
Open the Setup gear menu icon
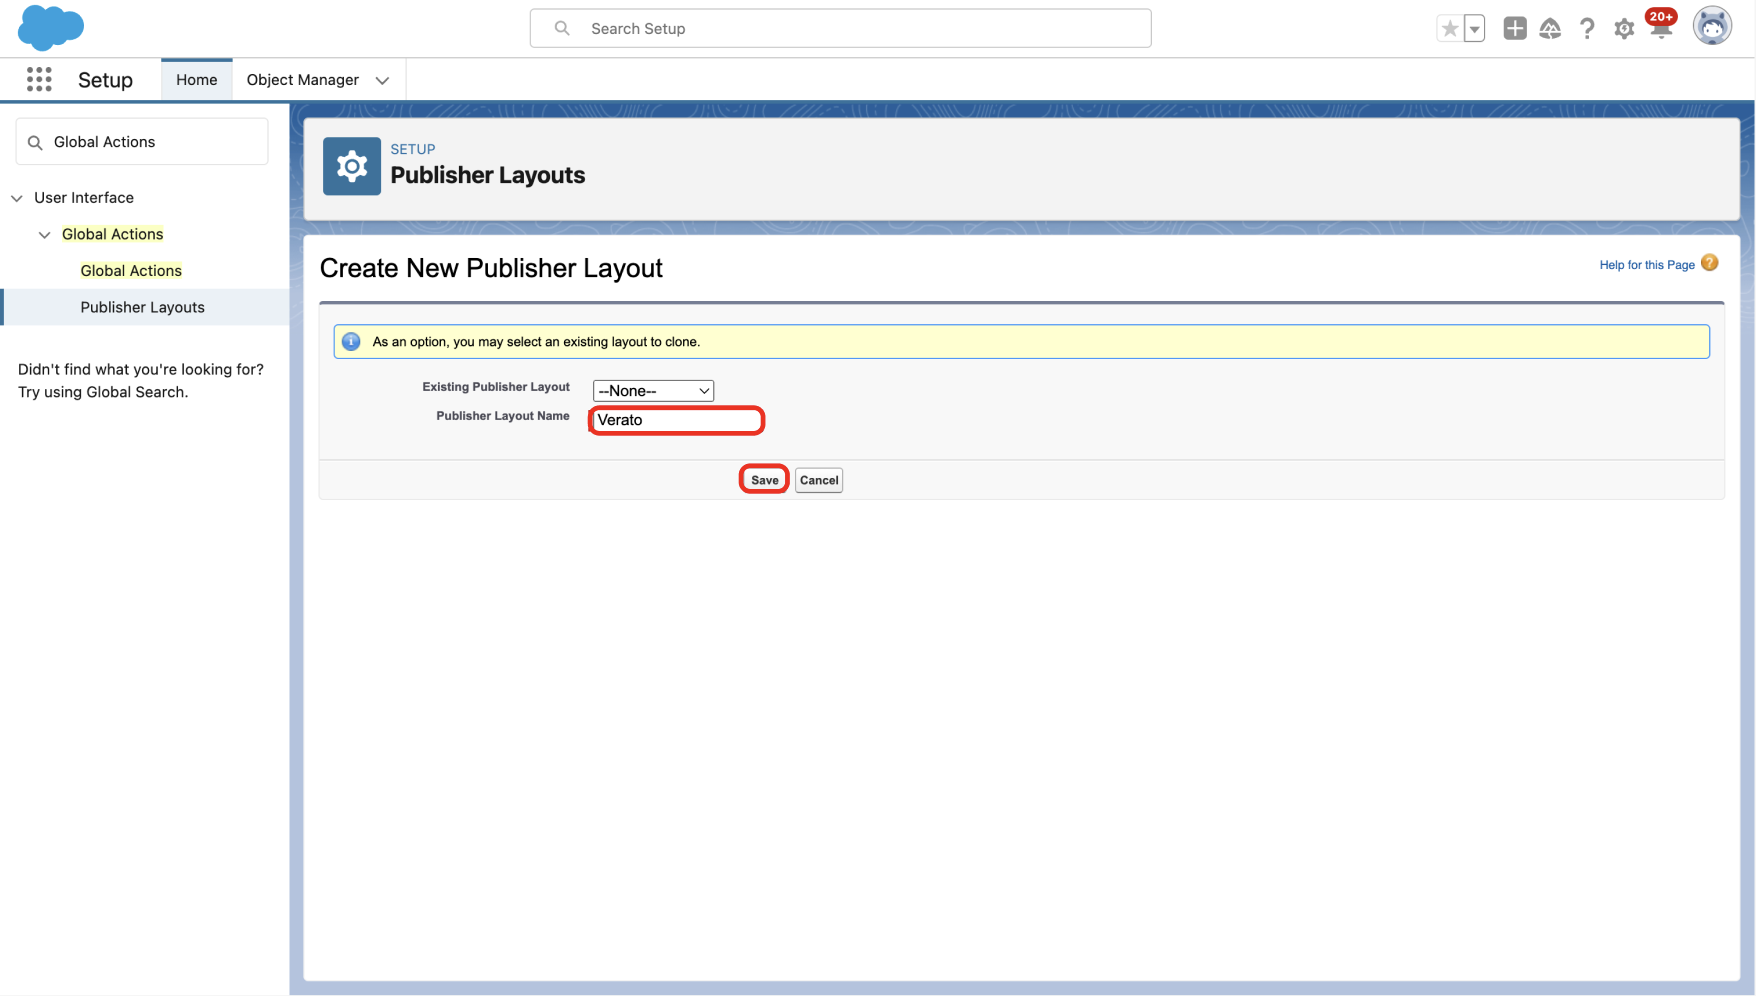(1624, 29)
